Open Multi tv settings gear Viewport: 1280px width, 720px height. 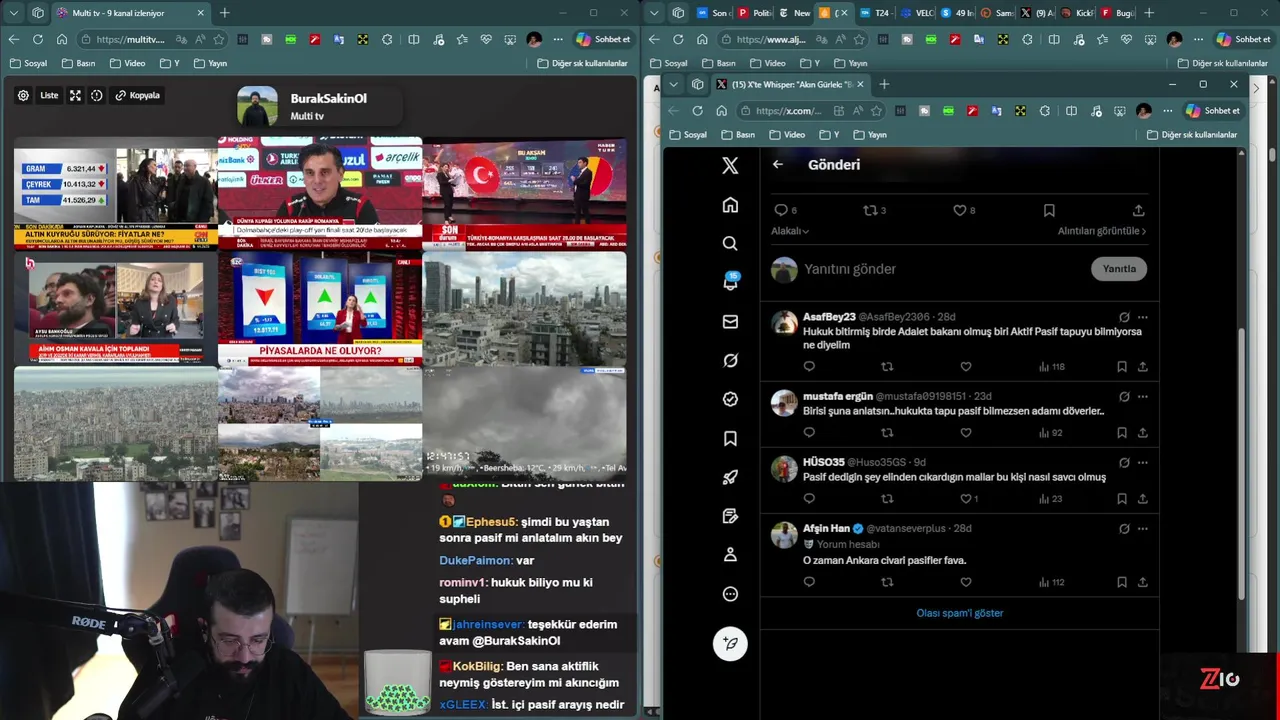(x=23, y=95)
